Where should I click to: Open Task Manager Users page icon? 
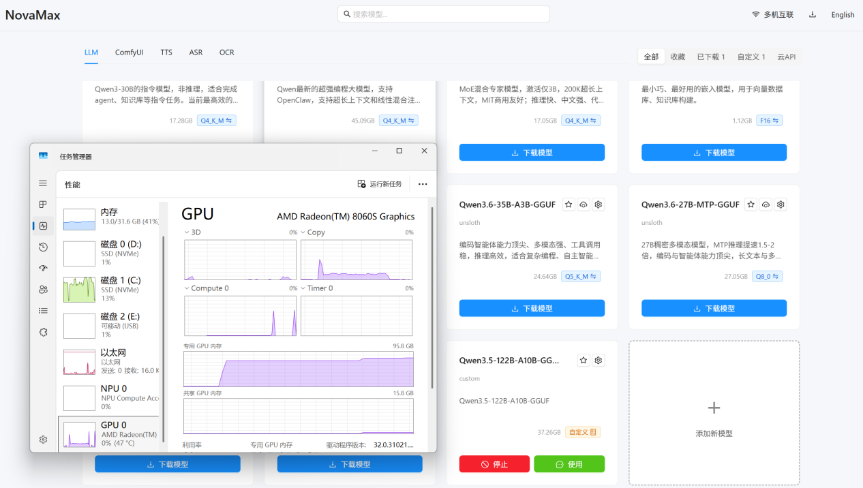click(43, 289)
